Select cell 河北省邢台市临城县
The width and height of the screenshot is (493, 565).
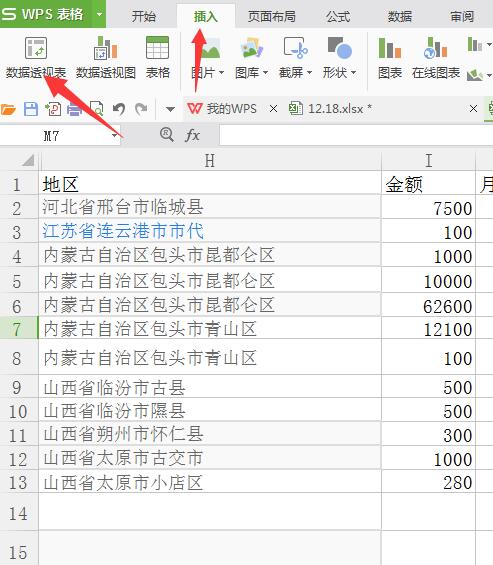210,207
